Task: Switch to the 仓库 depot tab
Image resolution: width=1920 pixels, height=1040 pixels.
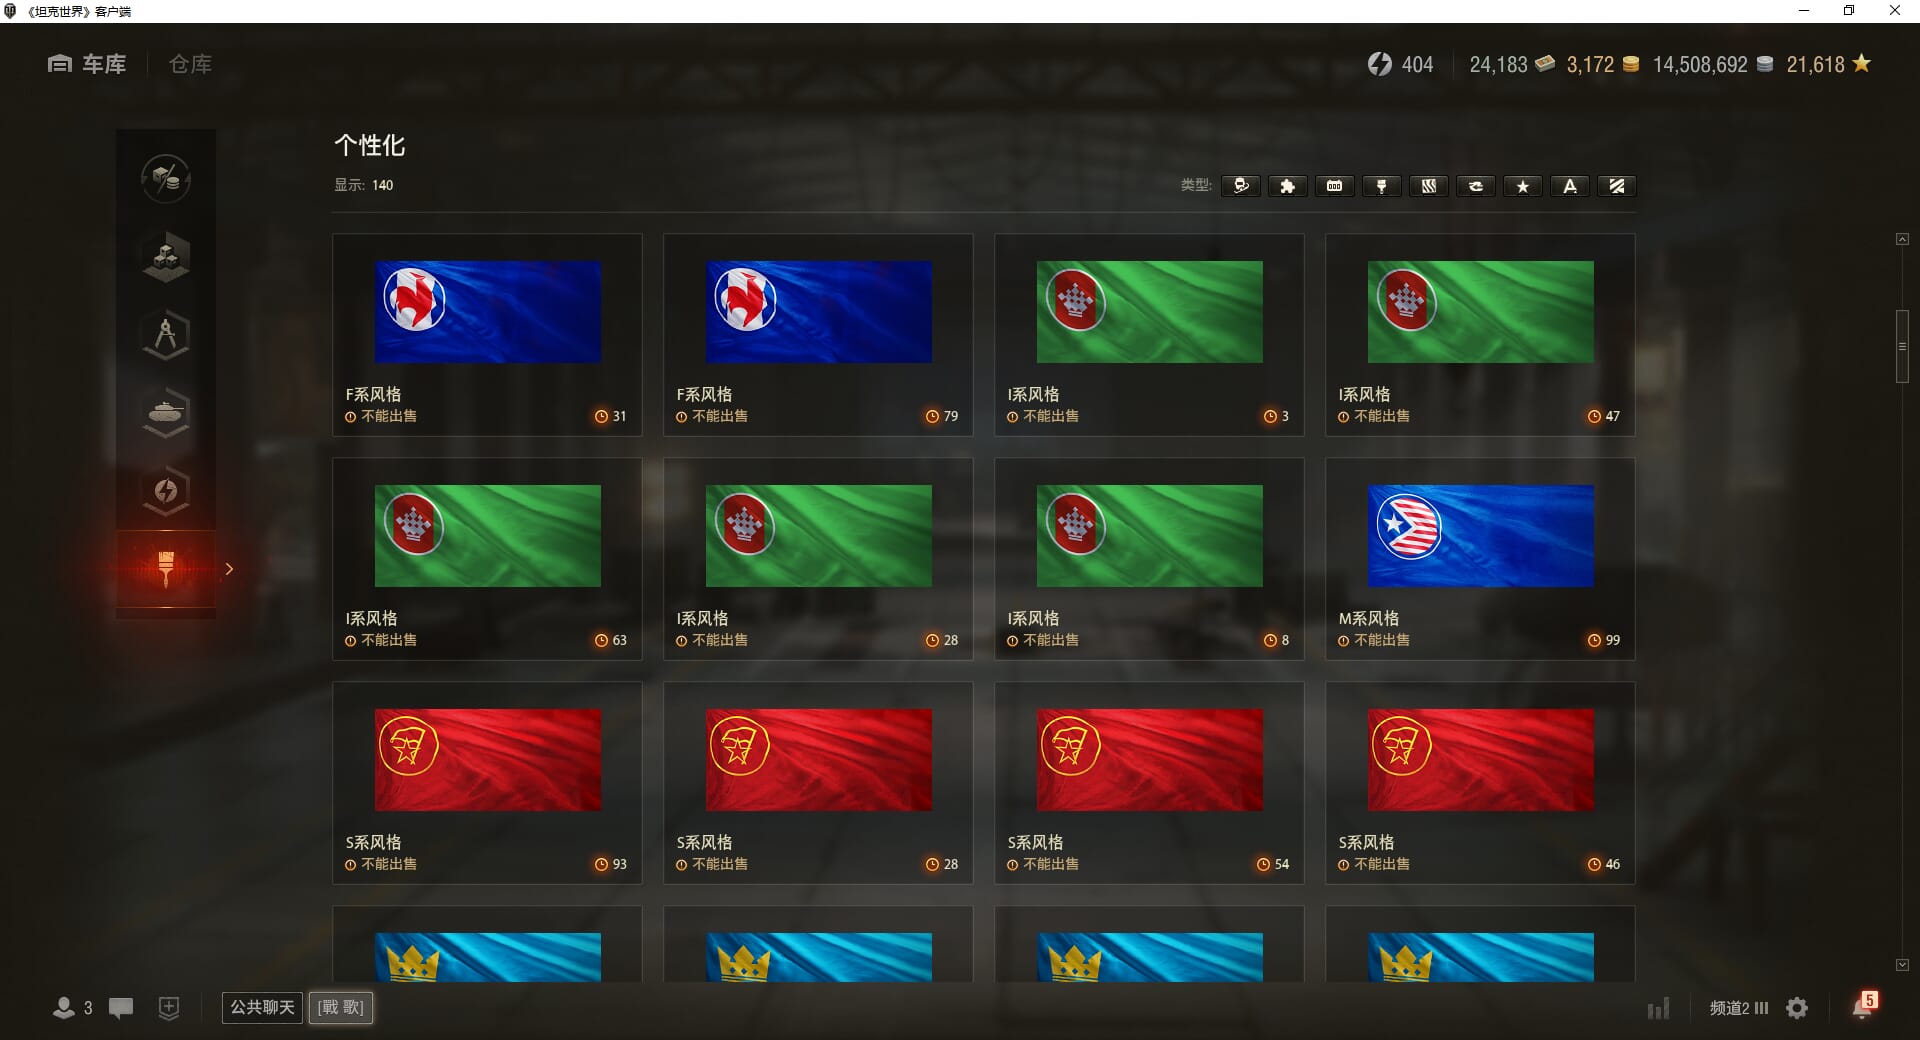Action: (x=190, y=64)
